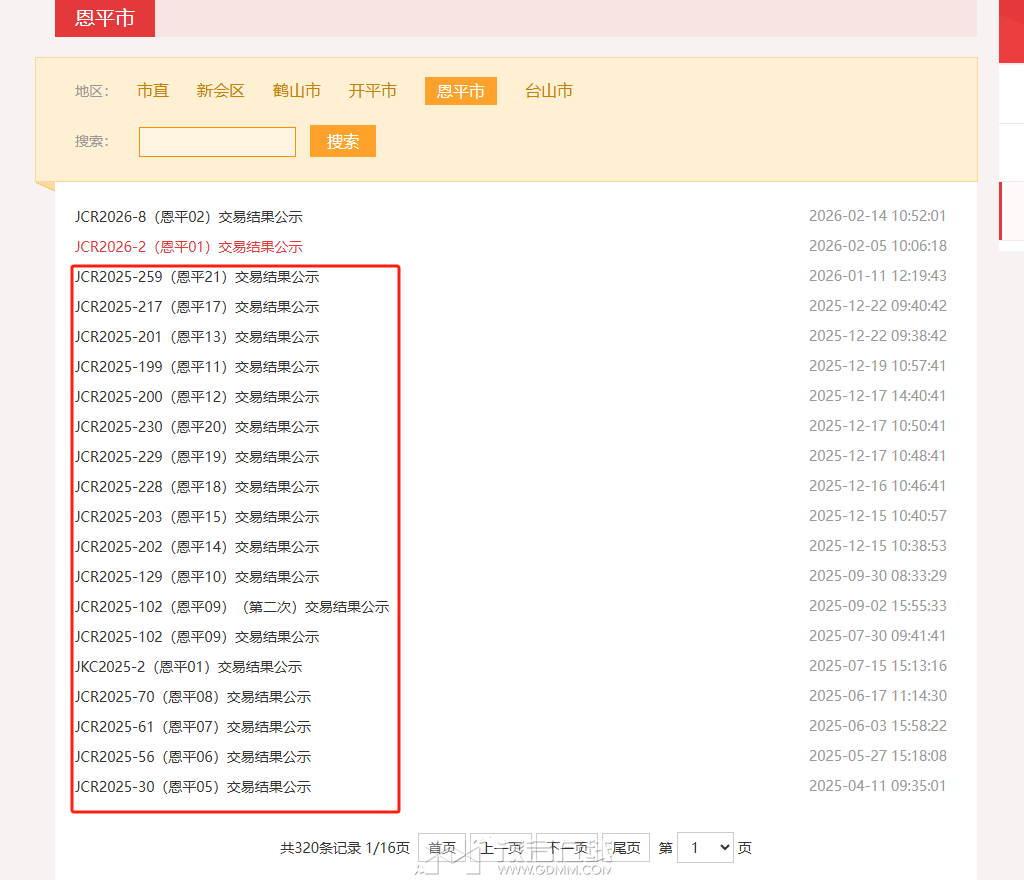Switch to the 台山市 region tab
The image size is (1024, 880).
pos(548,90)
